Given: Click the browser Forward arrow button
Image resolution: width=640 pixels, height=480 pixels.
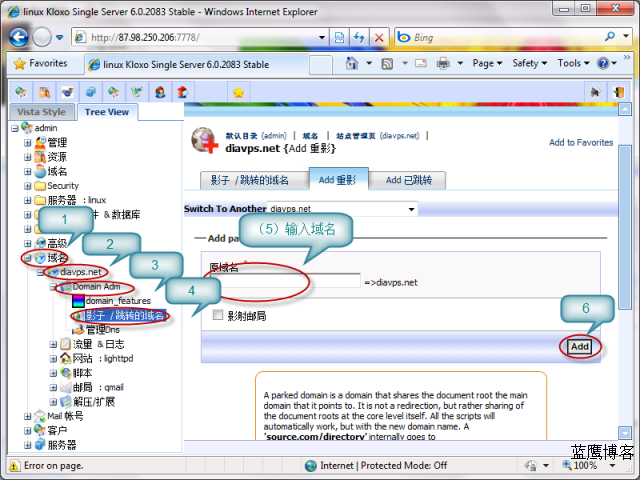Looking at the screenshot, I should (42, 38).
